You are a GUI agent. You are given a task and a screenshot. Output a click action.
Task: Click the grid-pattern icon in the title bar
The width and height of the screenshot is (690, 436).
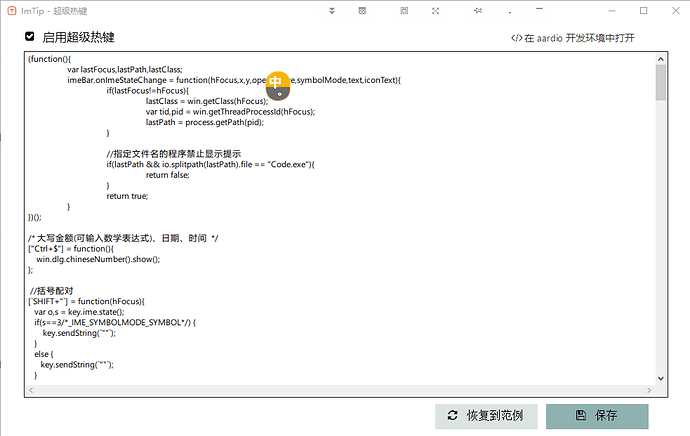click(362, 11)
